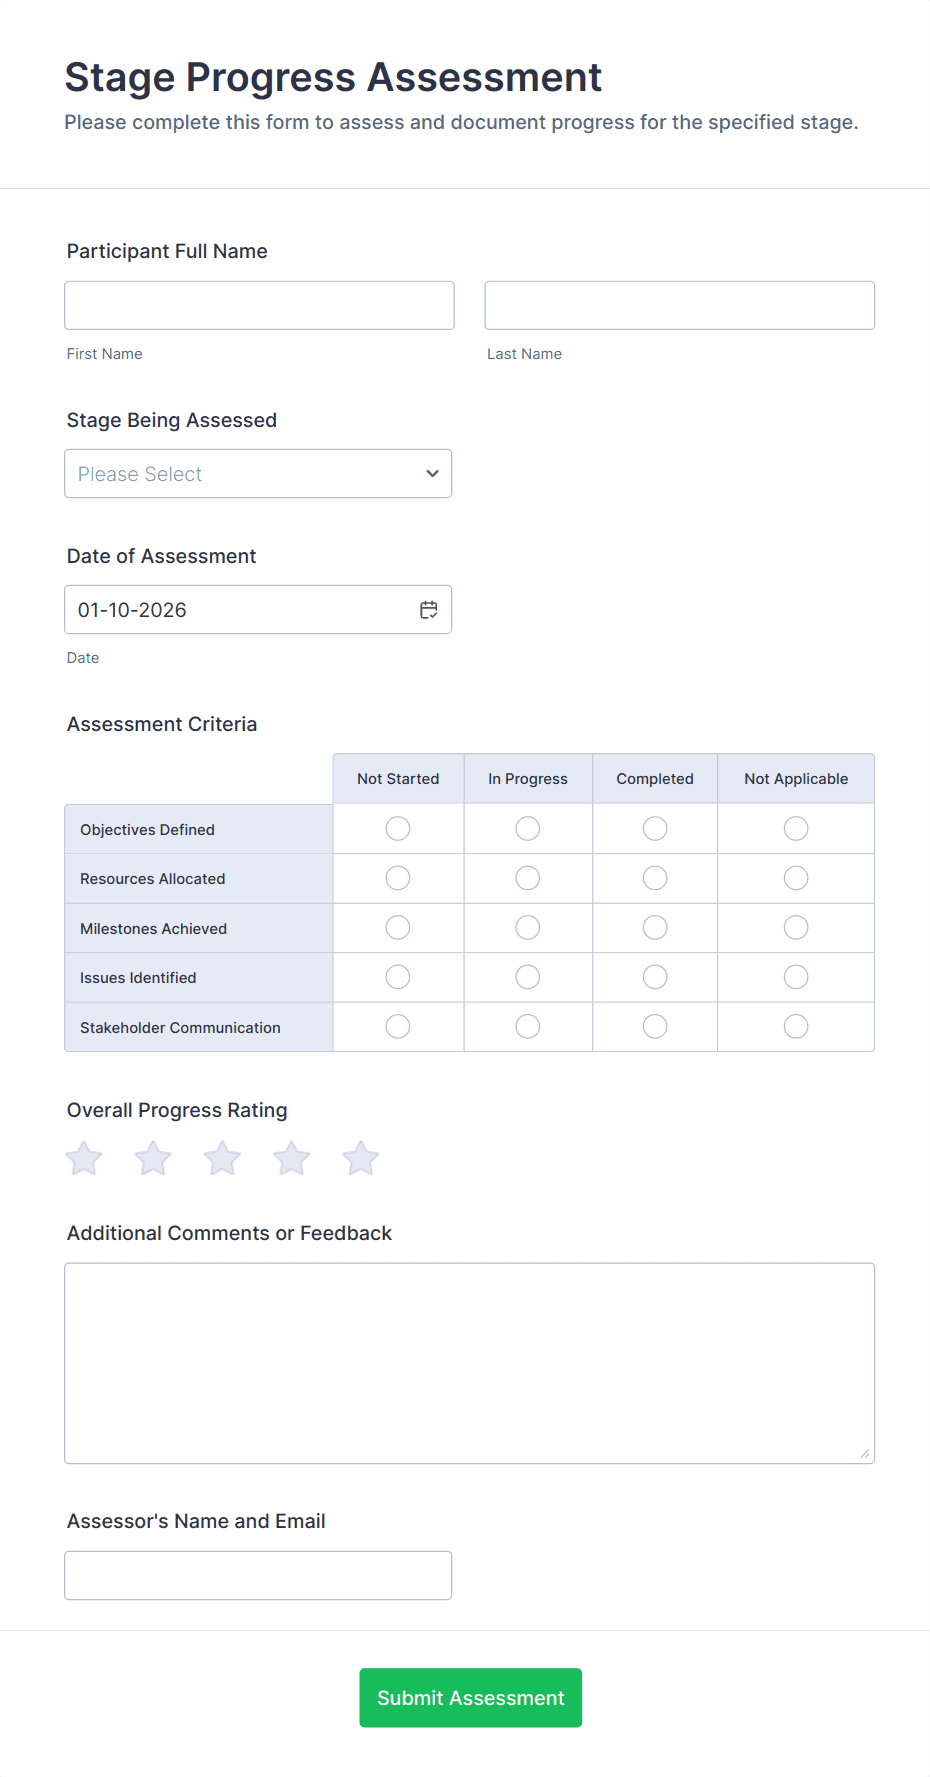Click the comments textarea resize handle
This screenshot has width=930, height=1777.
tap(865, 1453)
